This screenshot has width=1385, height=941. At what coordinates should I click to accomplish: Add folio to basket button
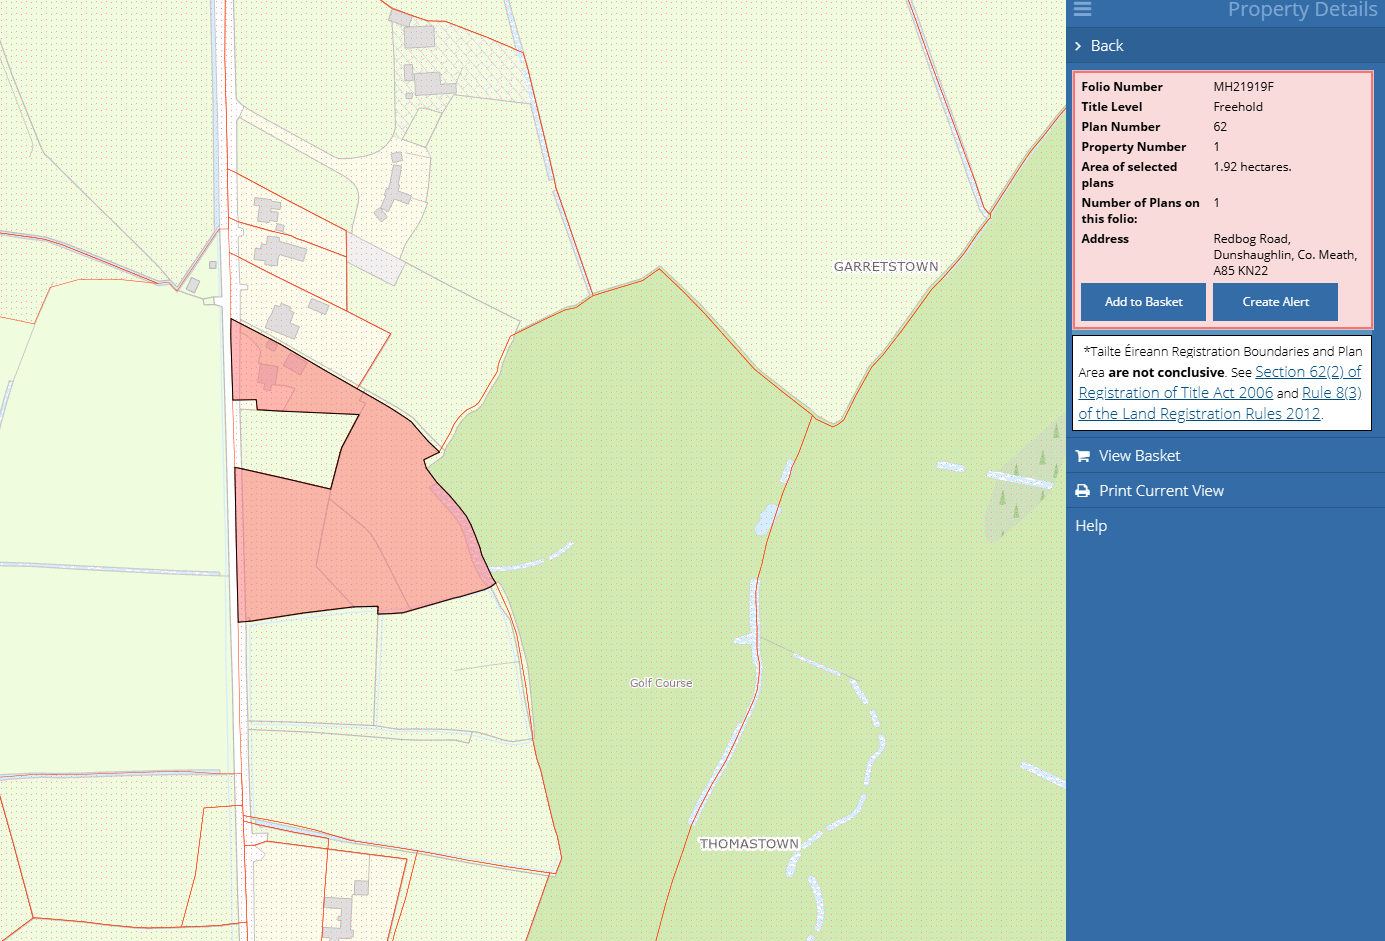(1143, 302)
